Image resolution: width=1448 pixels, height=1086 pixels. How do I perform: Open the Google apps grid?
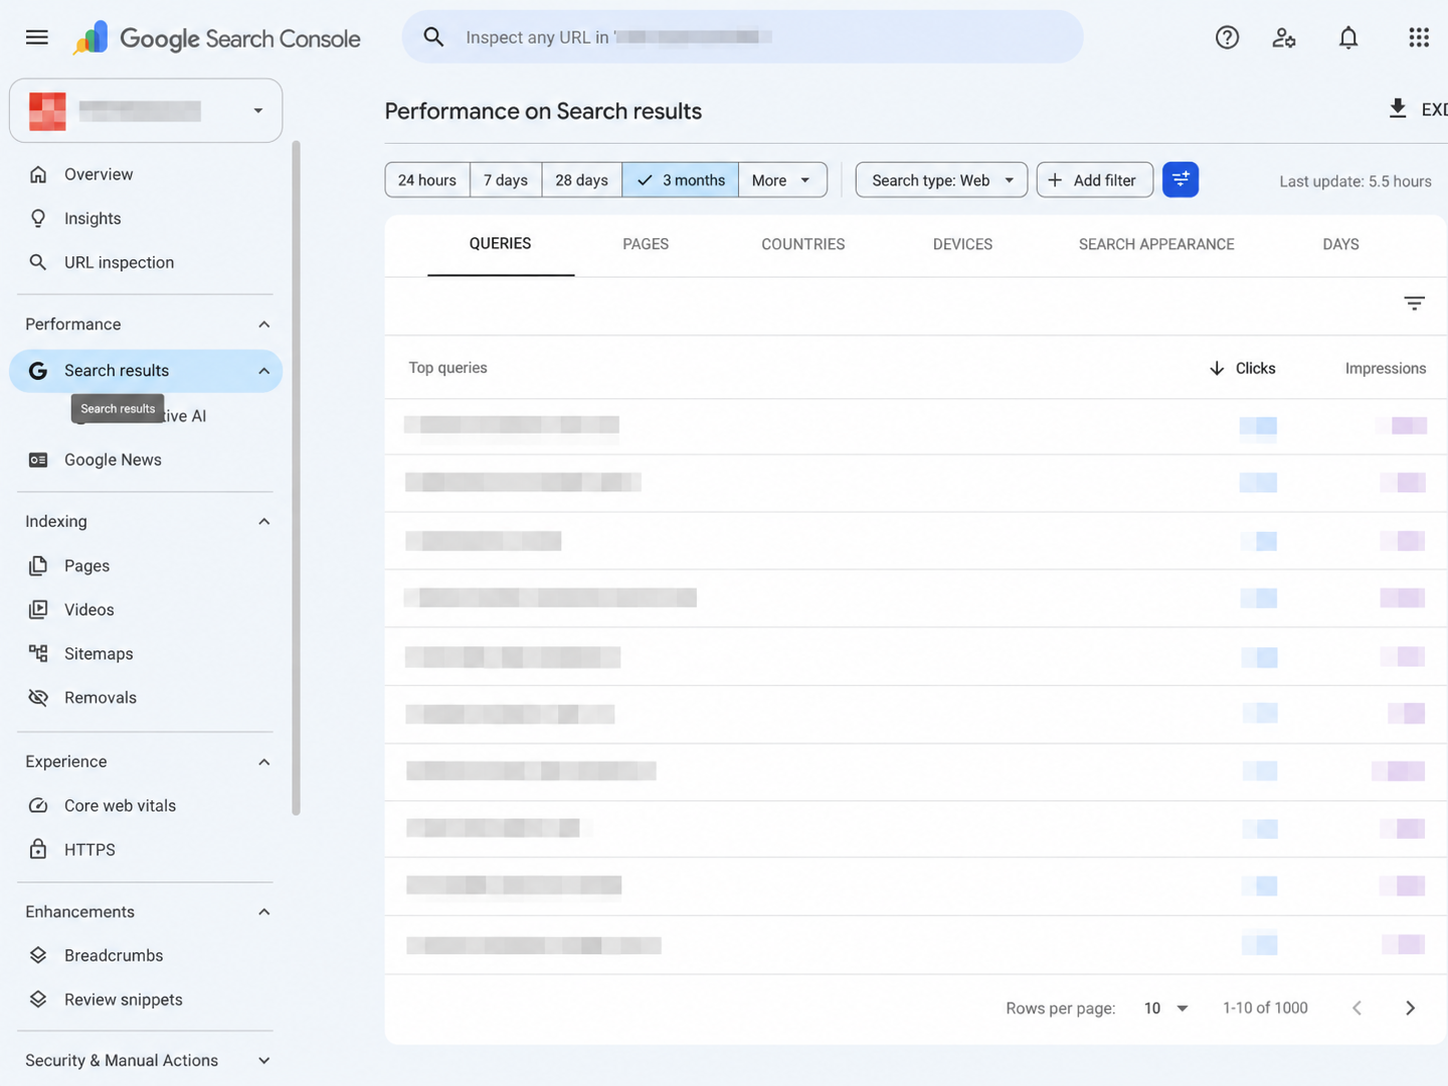(1418, 37)
